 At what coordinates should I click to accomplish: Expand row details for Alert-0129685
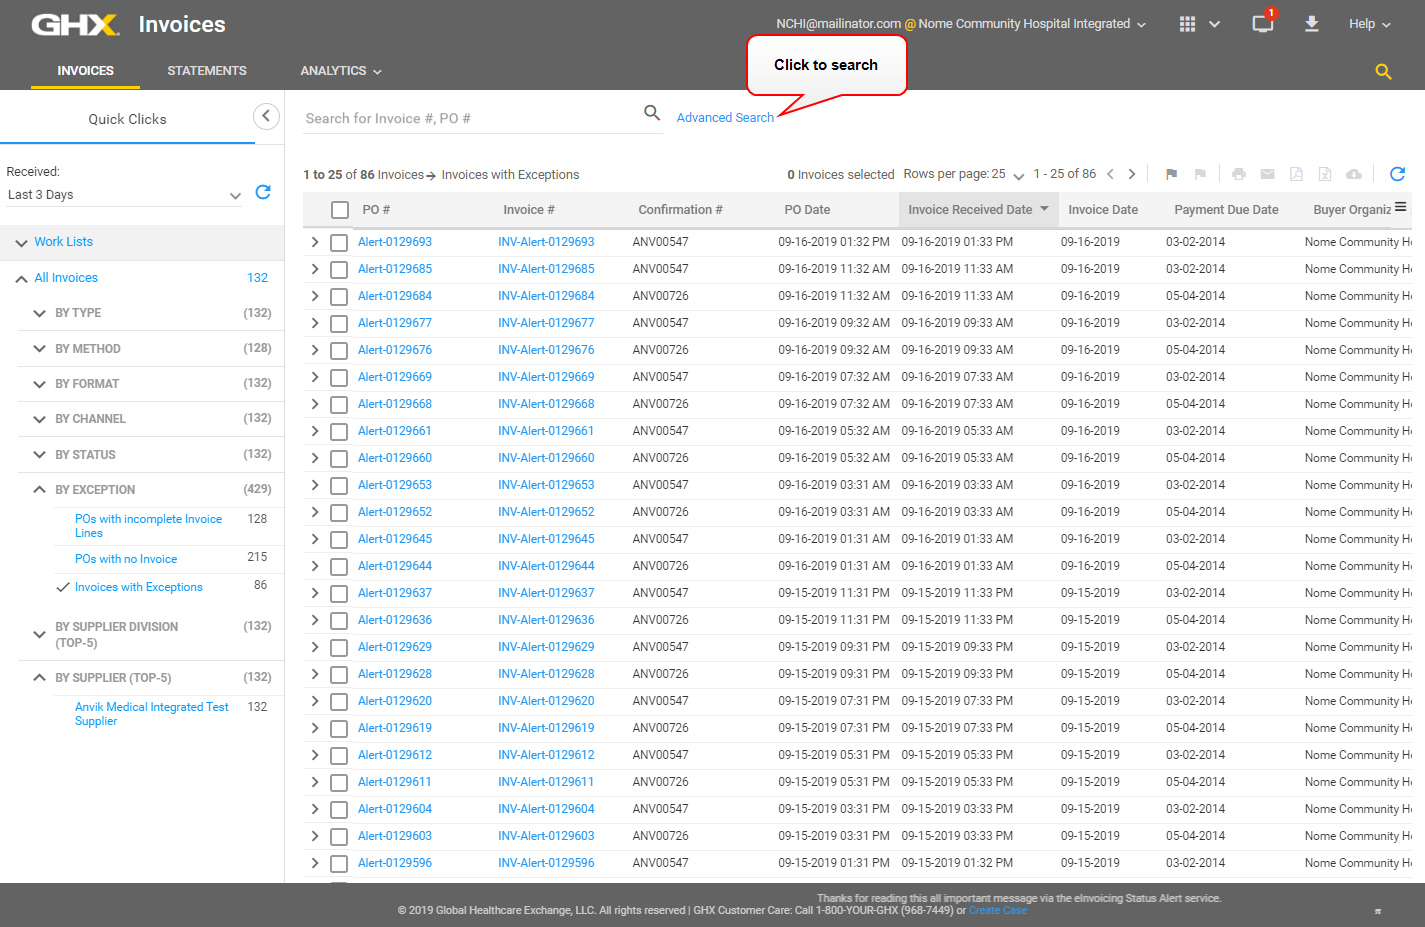(x=315, y=269)
